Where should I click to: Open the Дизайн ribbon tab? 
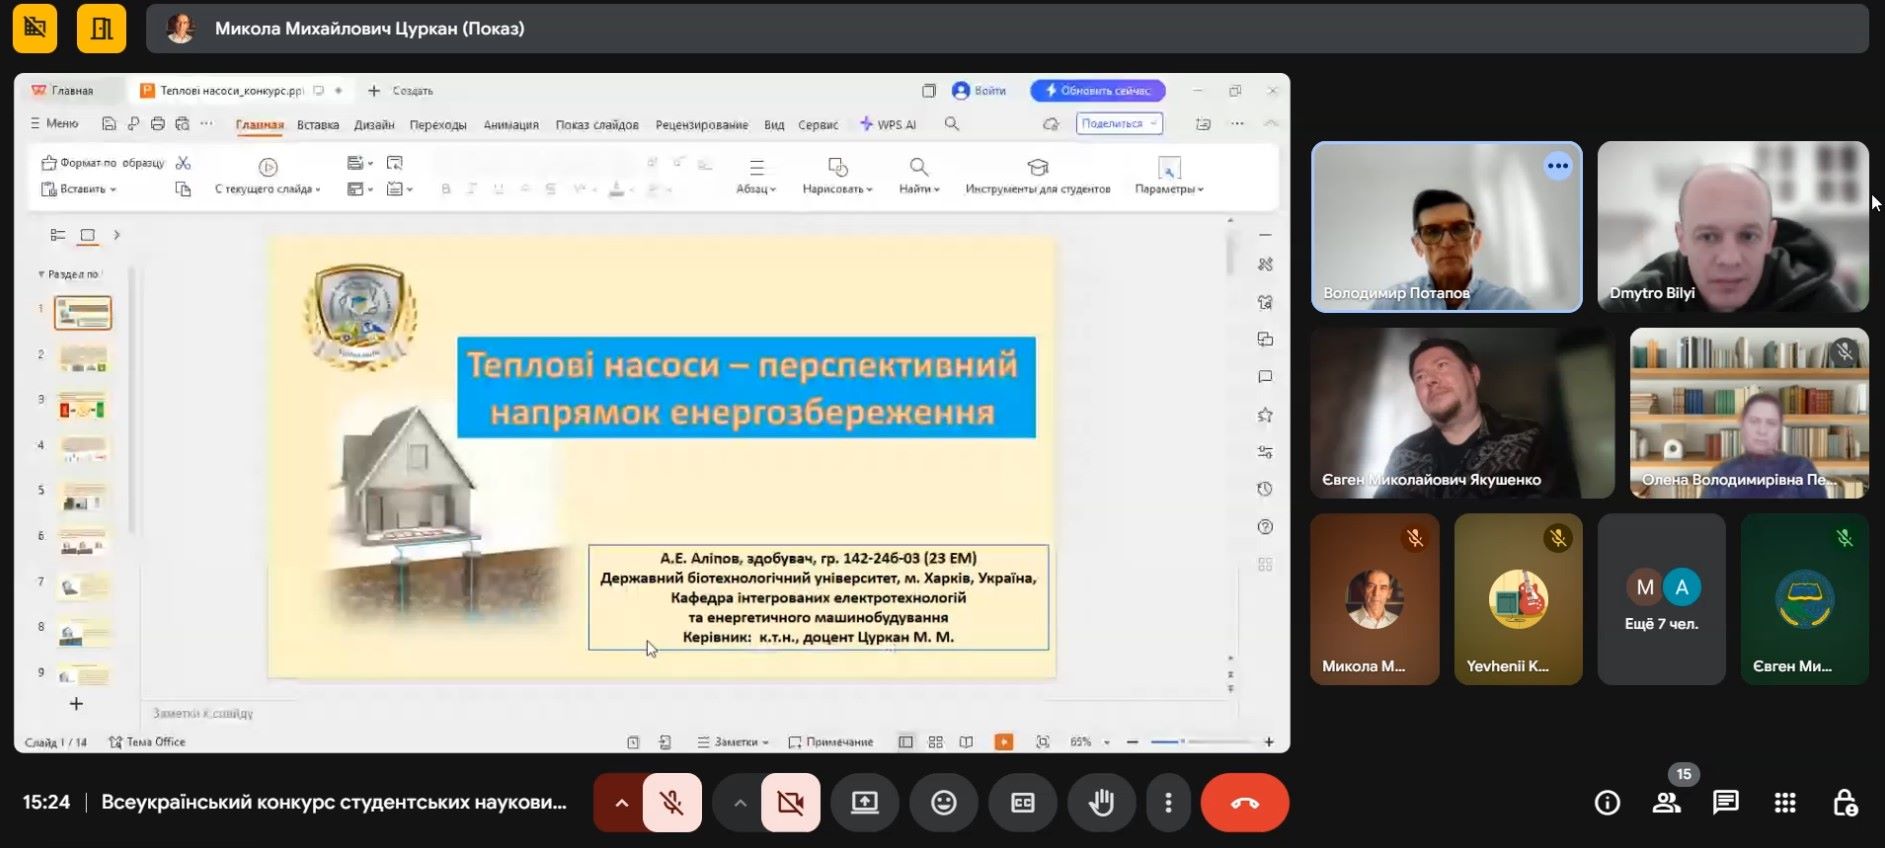[374, 125]
